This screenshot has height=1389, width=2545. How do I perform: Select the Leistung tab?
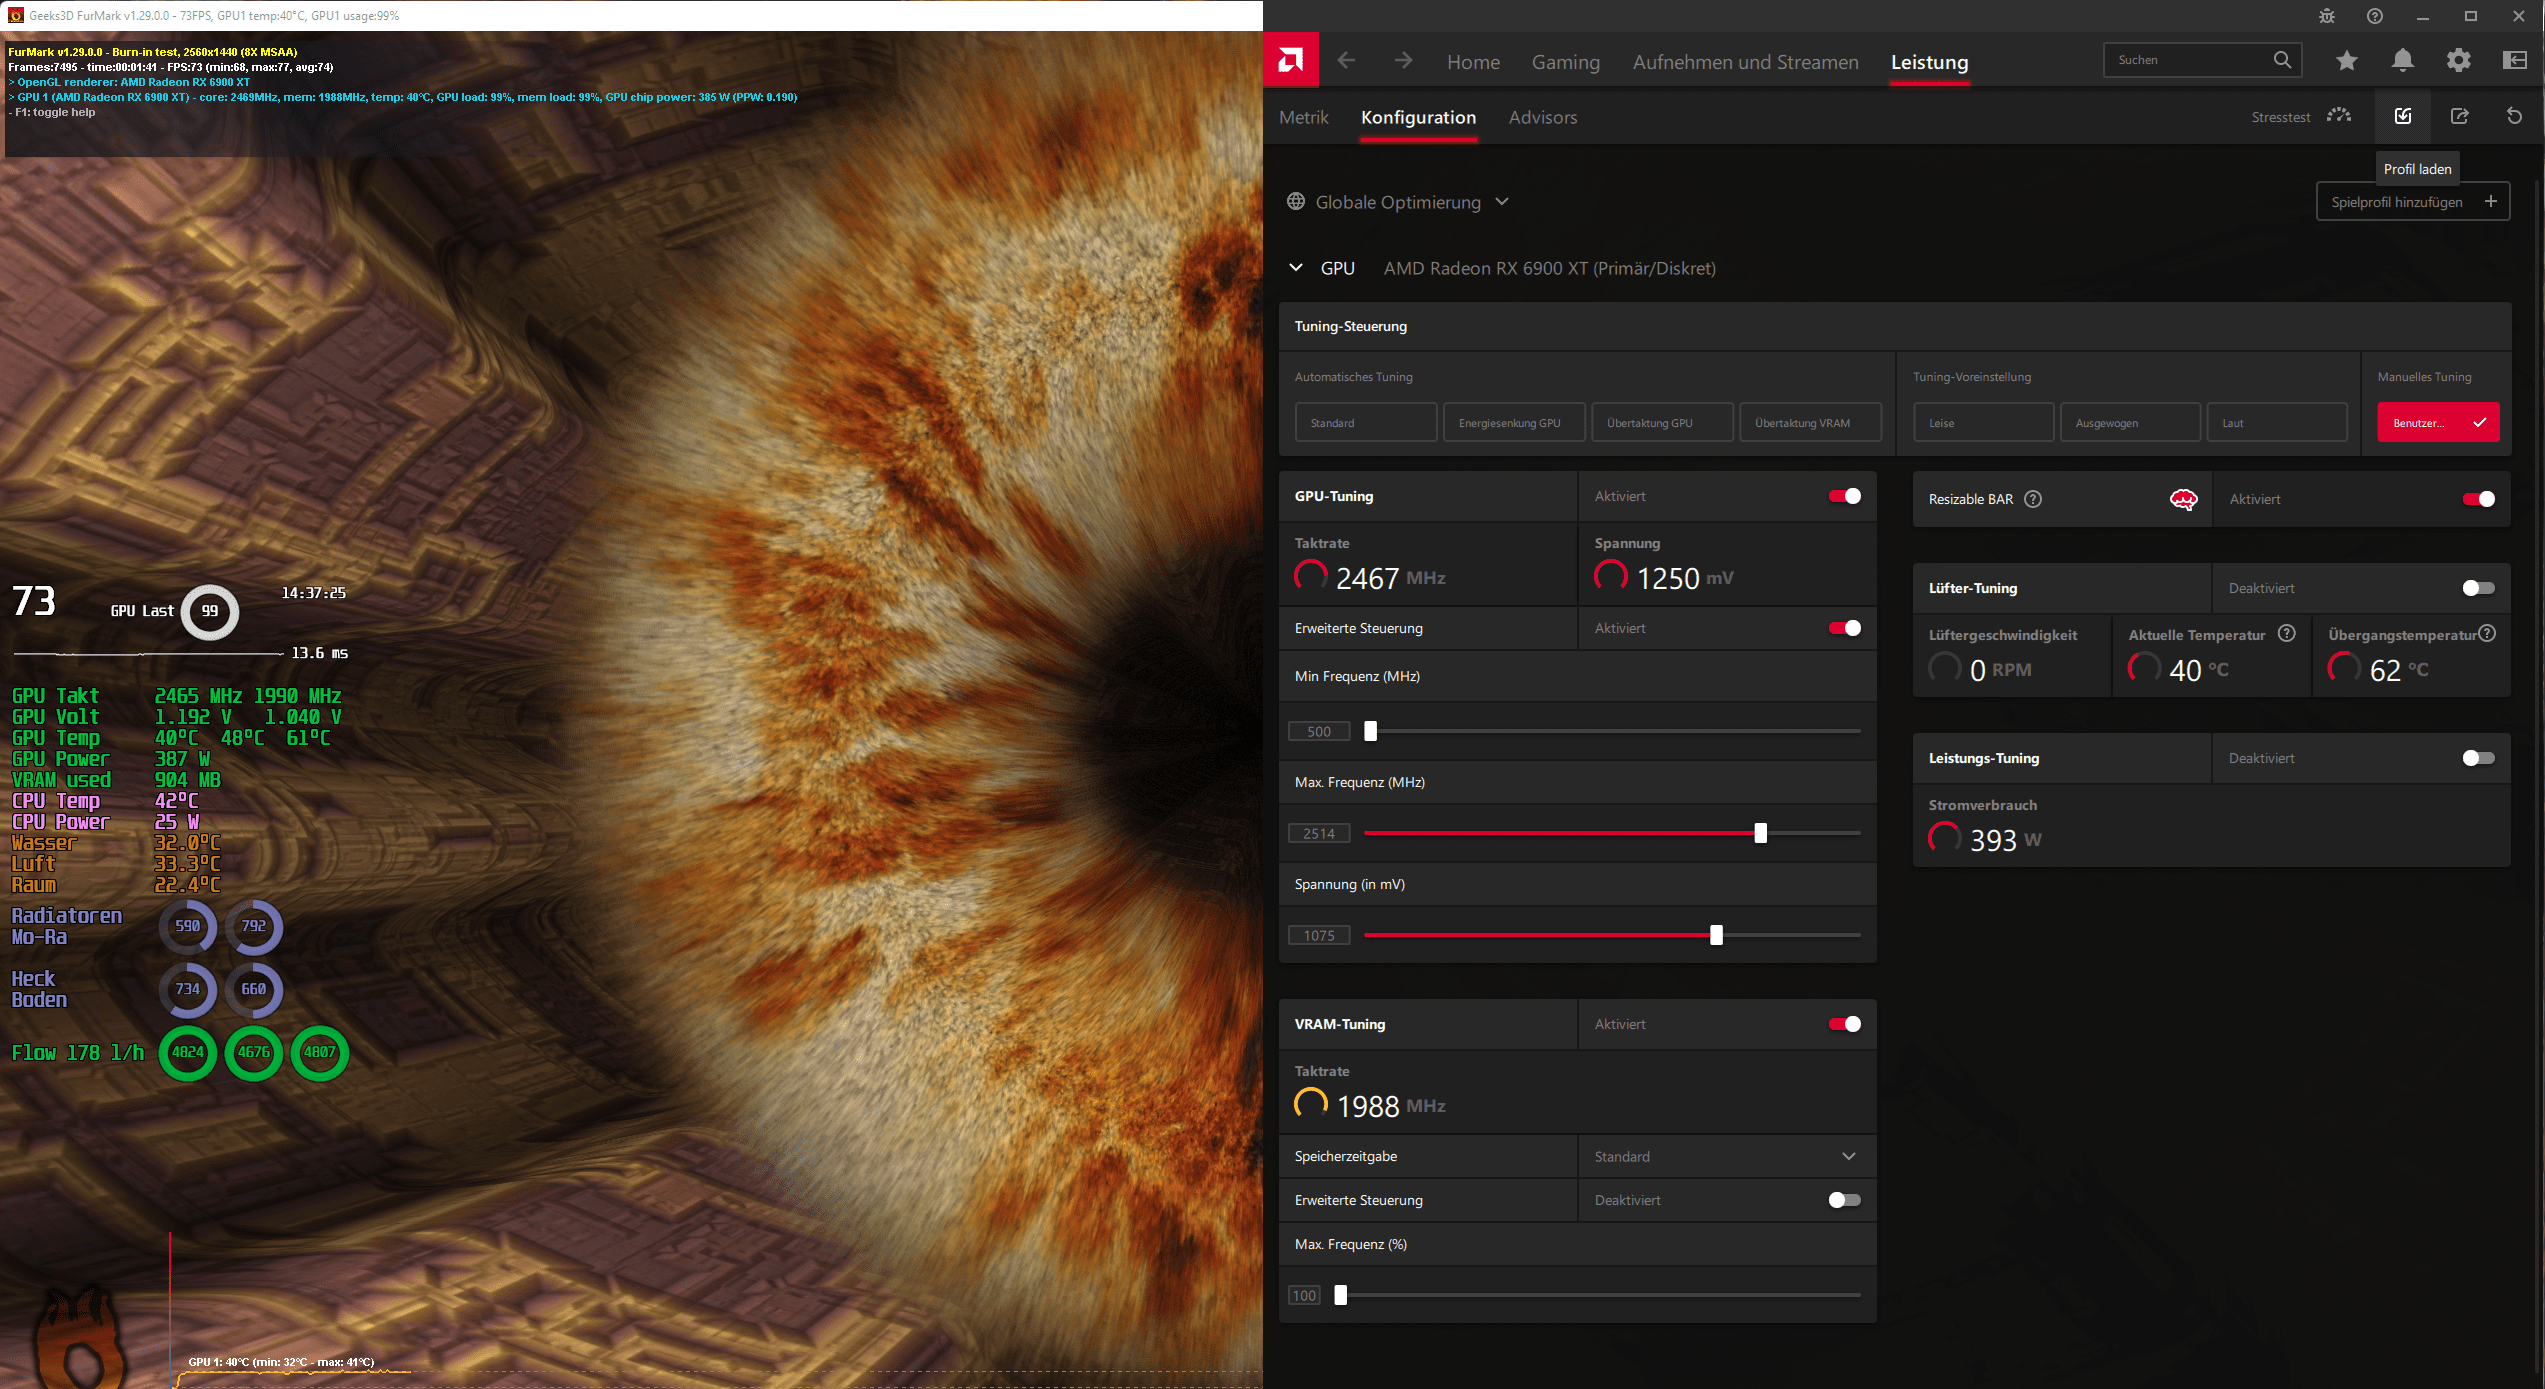tap(1929, 62)
